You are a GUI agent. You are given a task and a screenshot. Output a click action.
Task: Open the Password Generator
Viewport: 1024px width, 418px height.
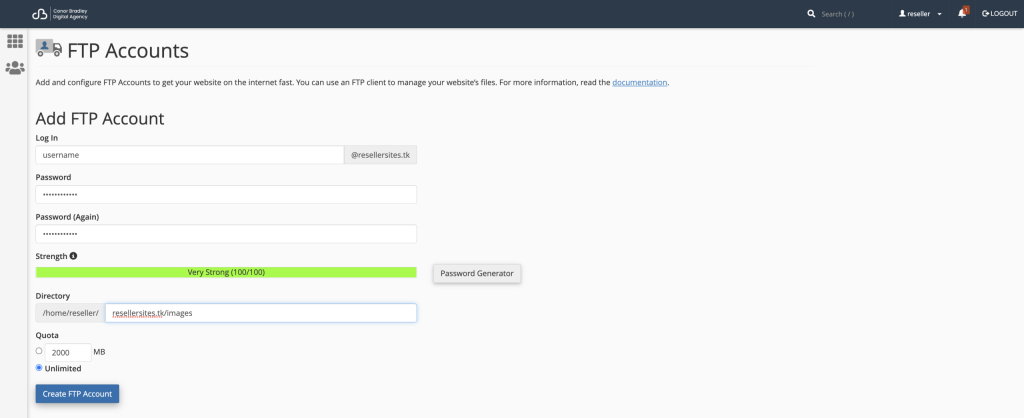pos(477,273)
